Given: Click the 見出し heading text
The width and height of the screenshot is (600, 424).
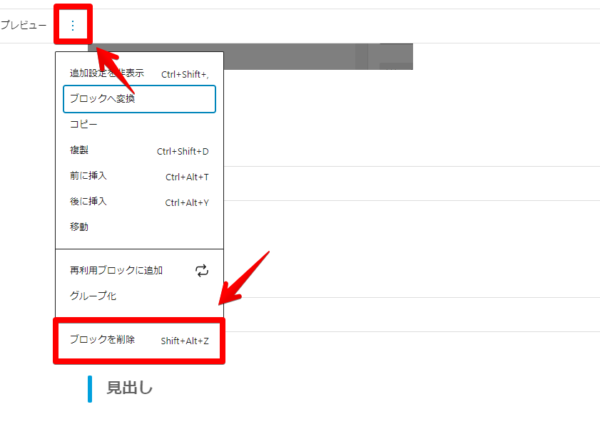Looking at the screenshot, I should 130,388.
